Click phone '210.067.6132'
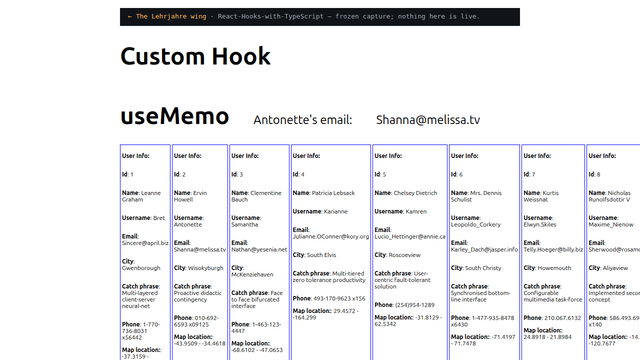Image resolution: width=640 pixels, height=360 pixels. 562,318
